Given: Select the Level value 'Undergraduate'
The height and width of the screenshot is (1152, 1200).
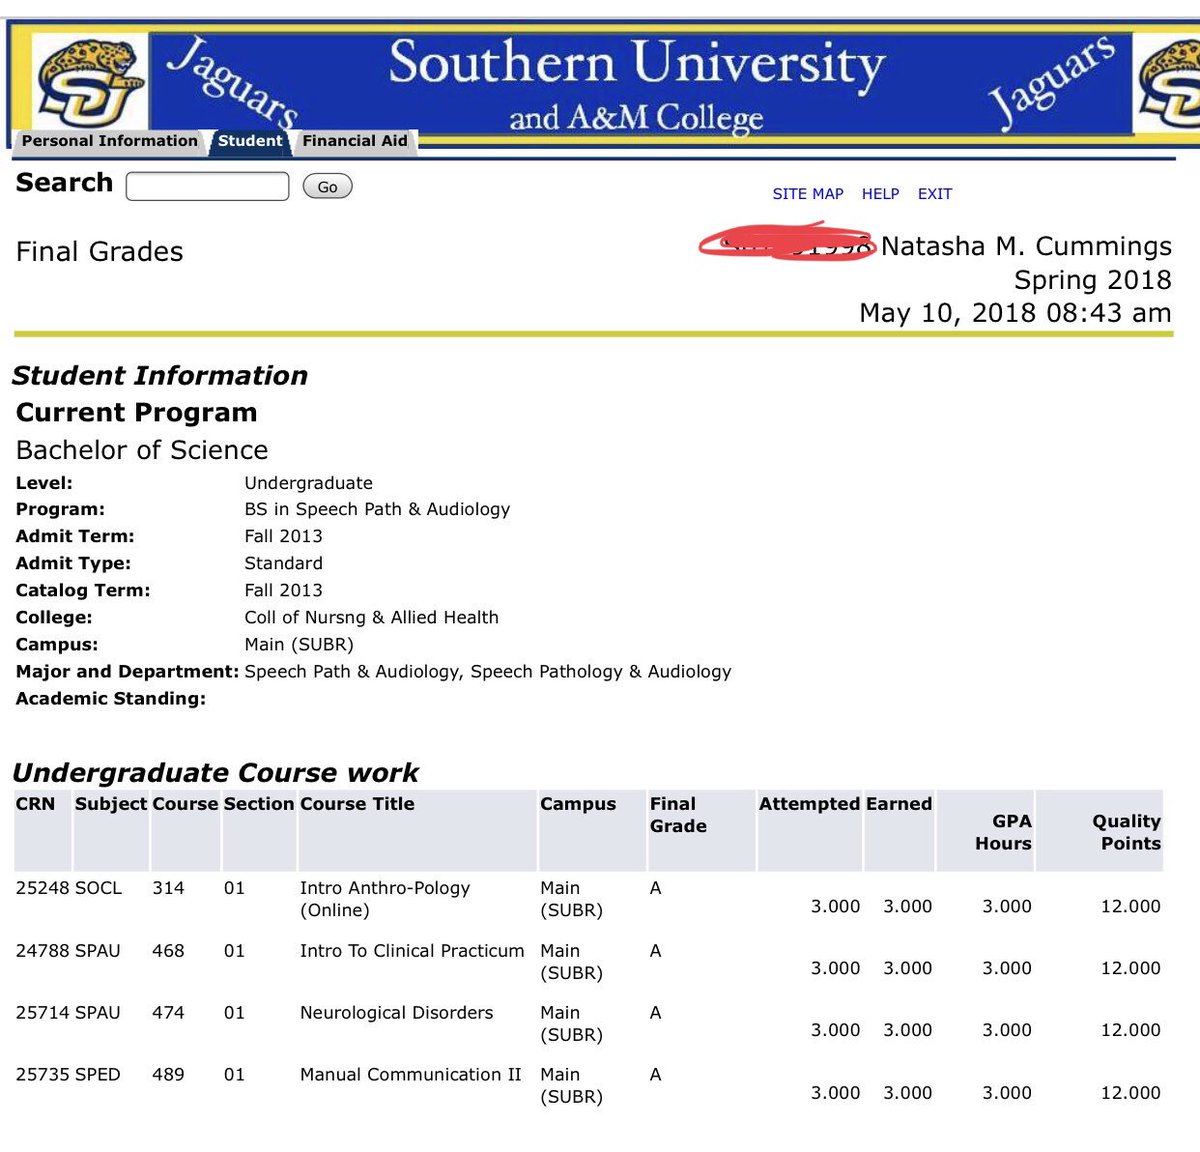Looking at the screenshot, I should click(308, 483).
